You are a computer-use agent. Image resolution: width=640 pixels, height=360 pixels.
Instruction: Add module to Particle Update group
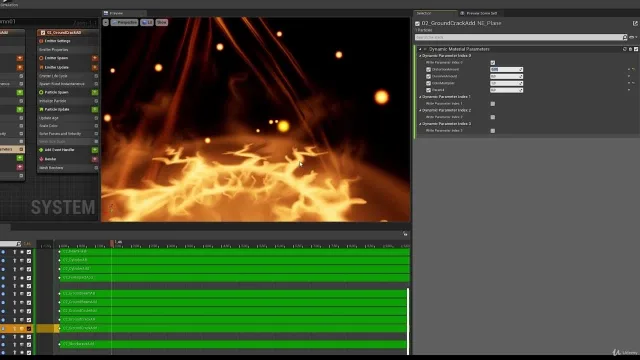pyautogui.click(x=95, y=109)
